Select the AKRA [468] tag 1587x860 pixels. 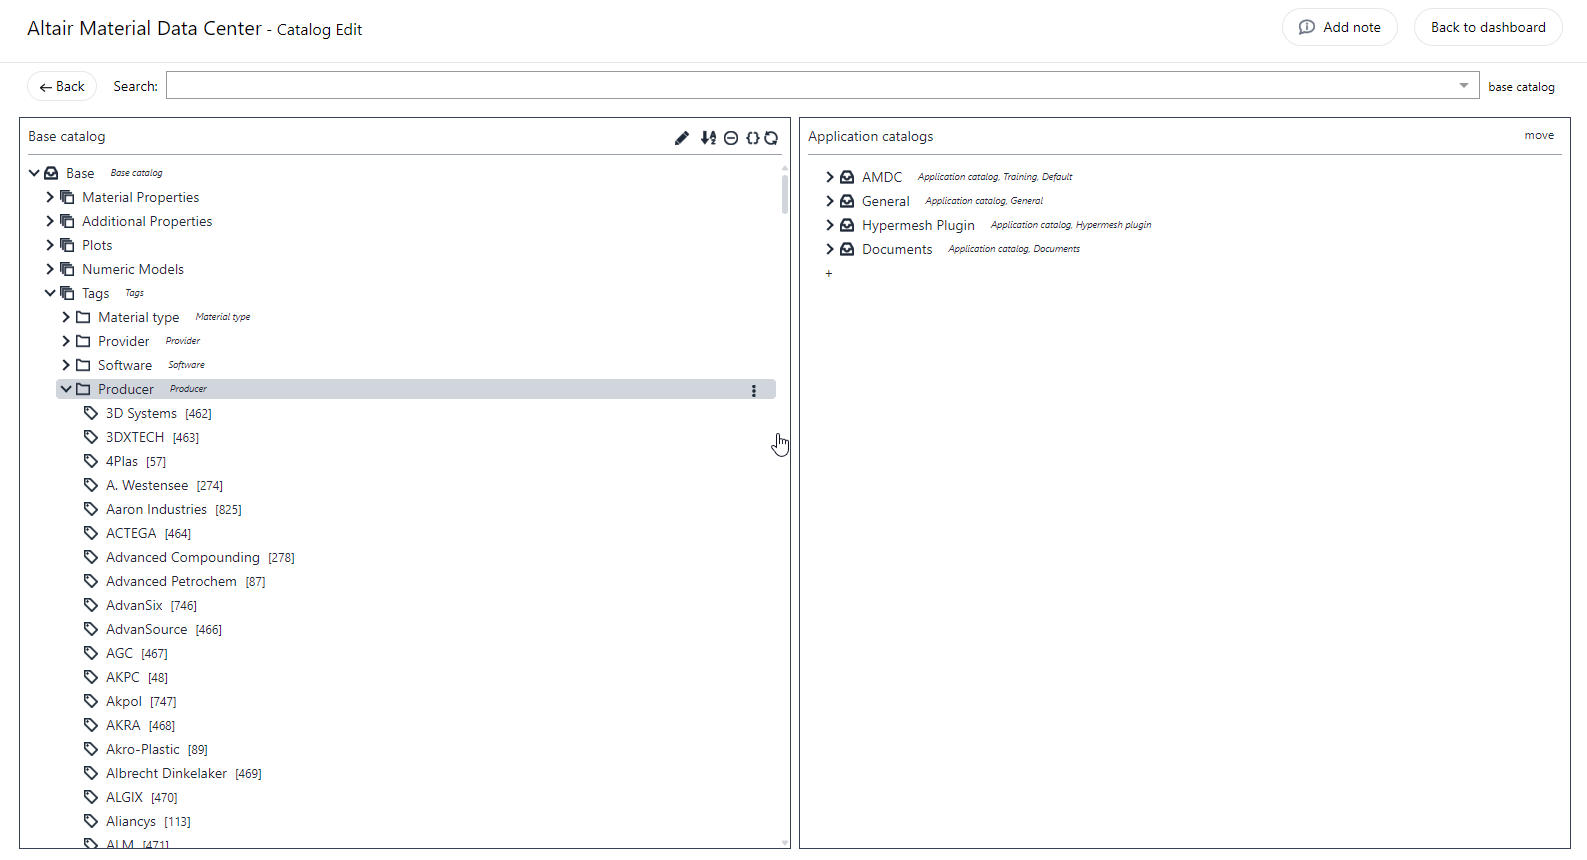(140, 725)
